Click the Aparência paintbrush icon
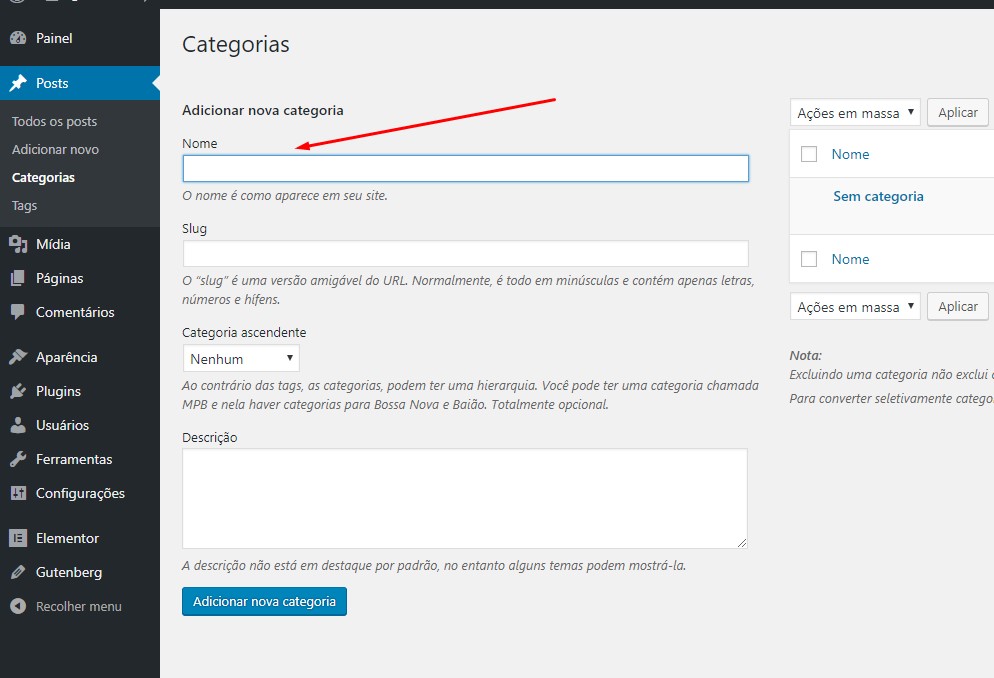The image size is (994, 678). pos(18,357)
